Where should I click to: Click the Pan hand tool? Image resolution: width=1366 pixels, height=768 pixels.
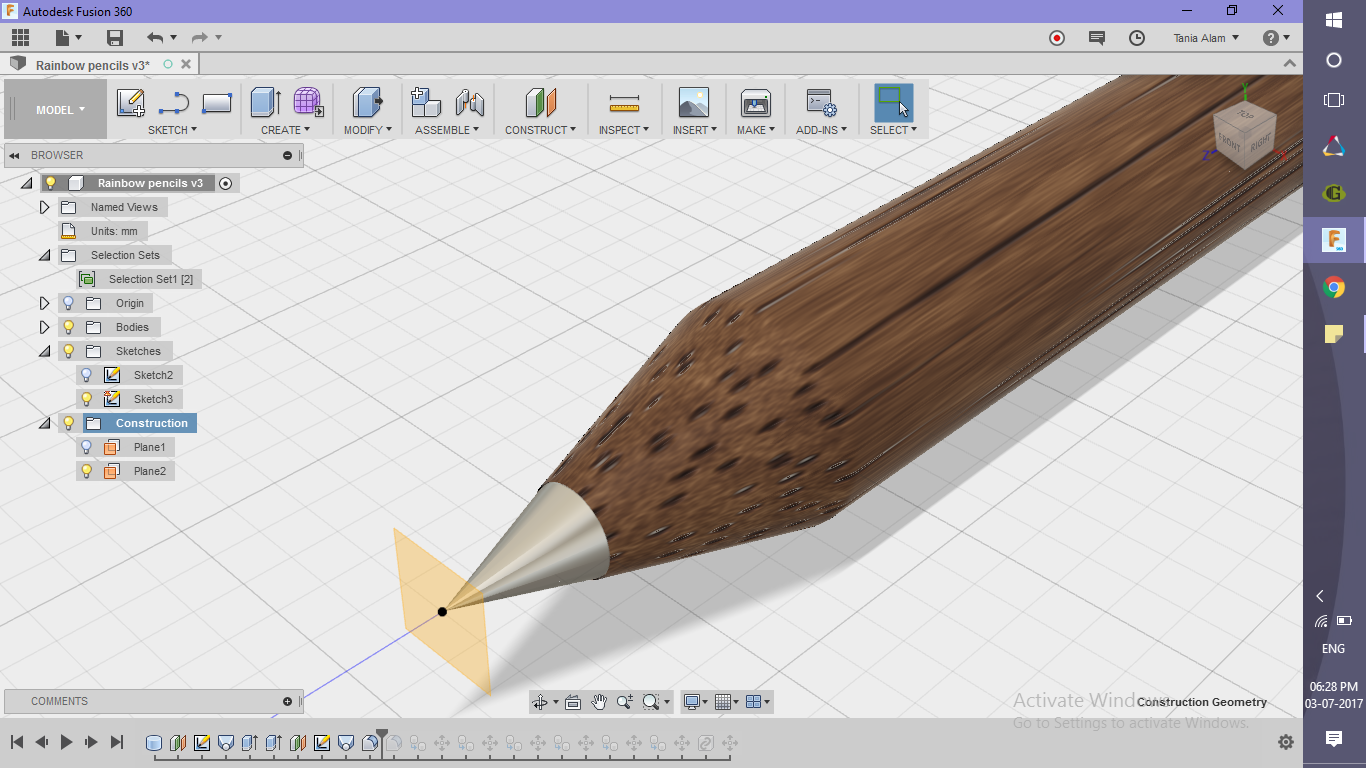pos(599,702)
